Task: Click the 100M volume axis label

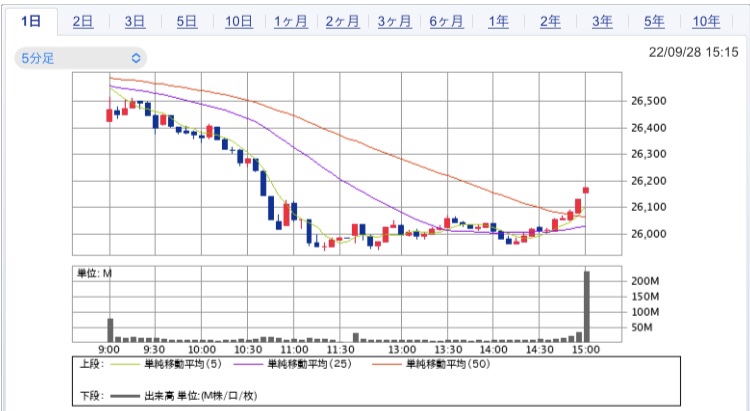Action: click(645, 312)
